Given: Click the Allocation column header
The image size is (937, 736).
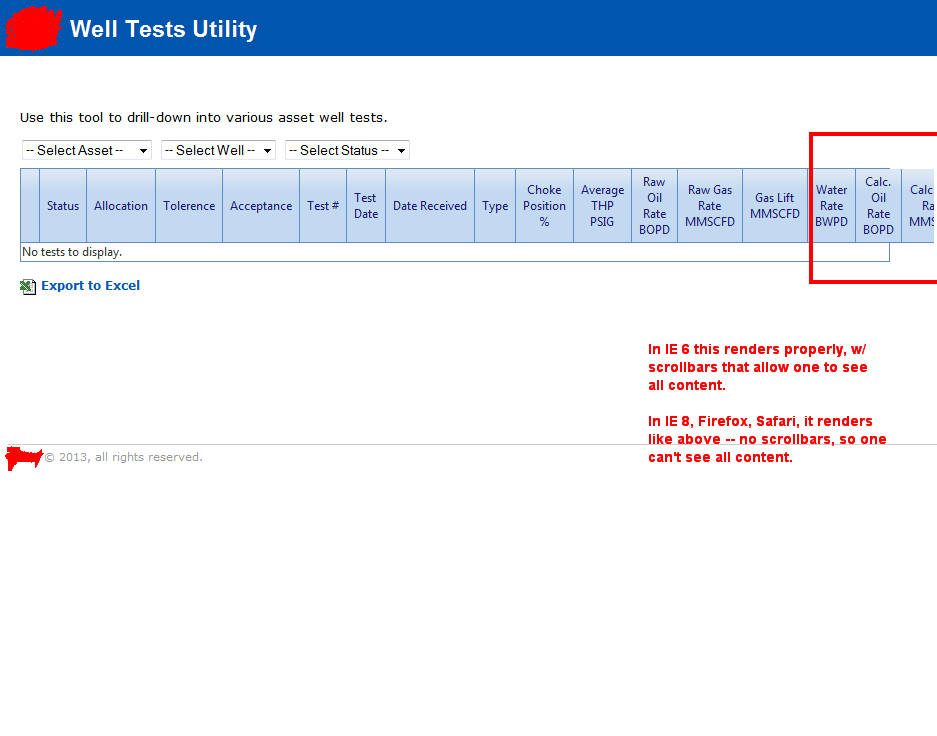Looking at the screenshot, I should [x=121, y=206].
